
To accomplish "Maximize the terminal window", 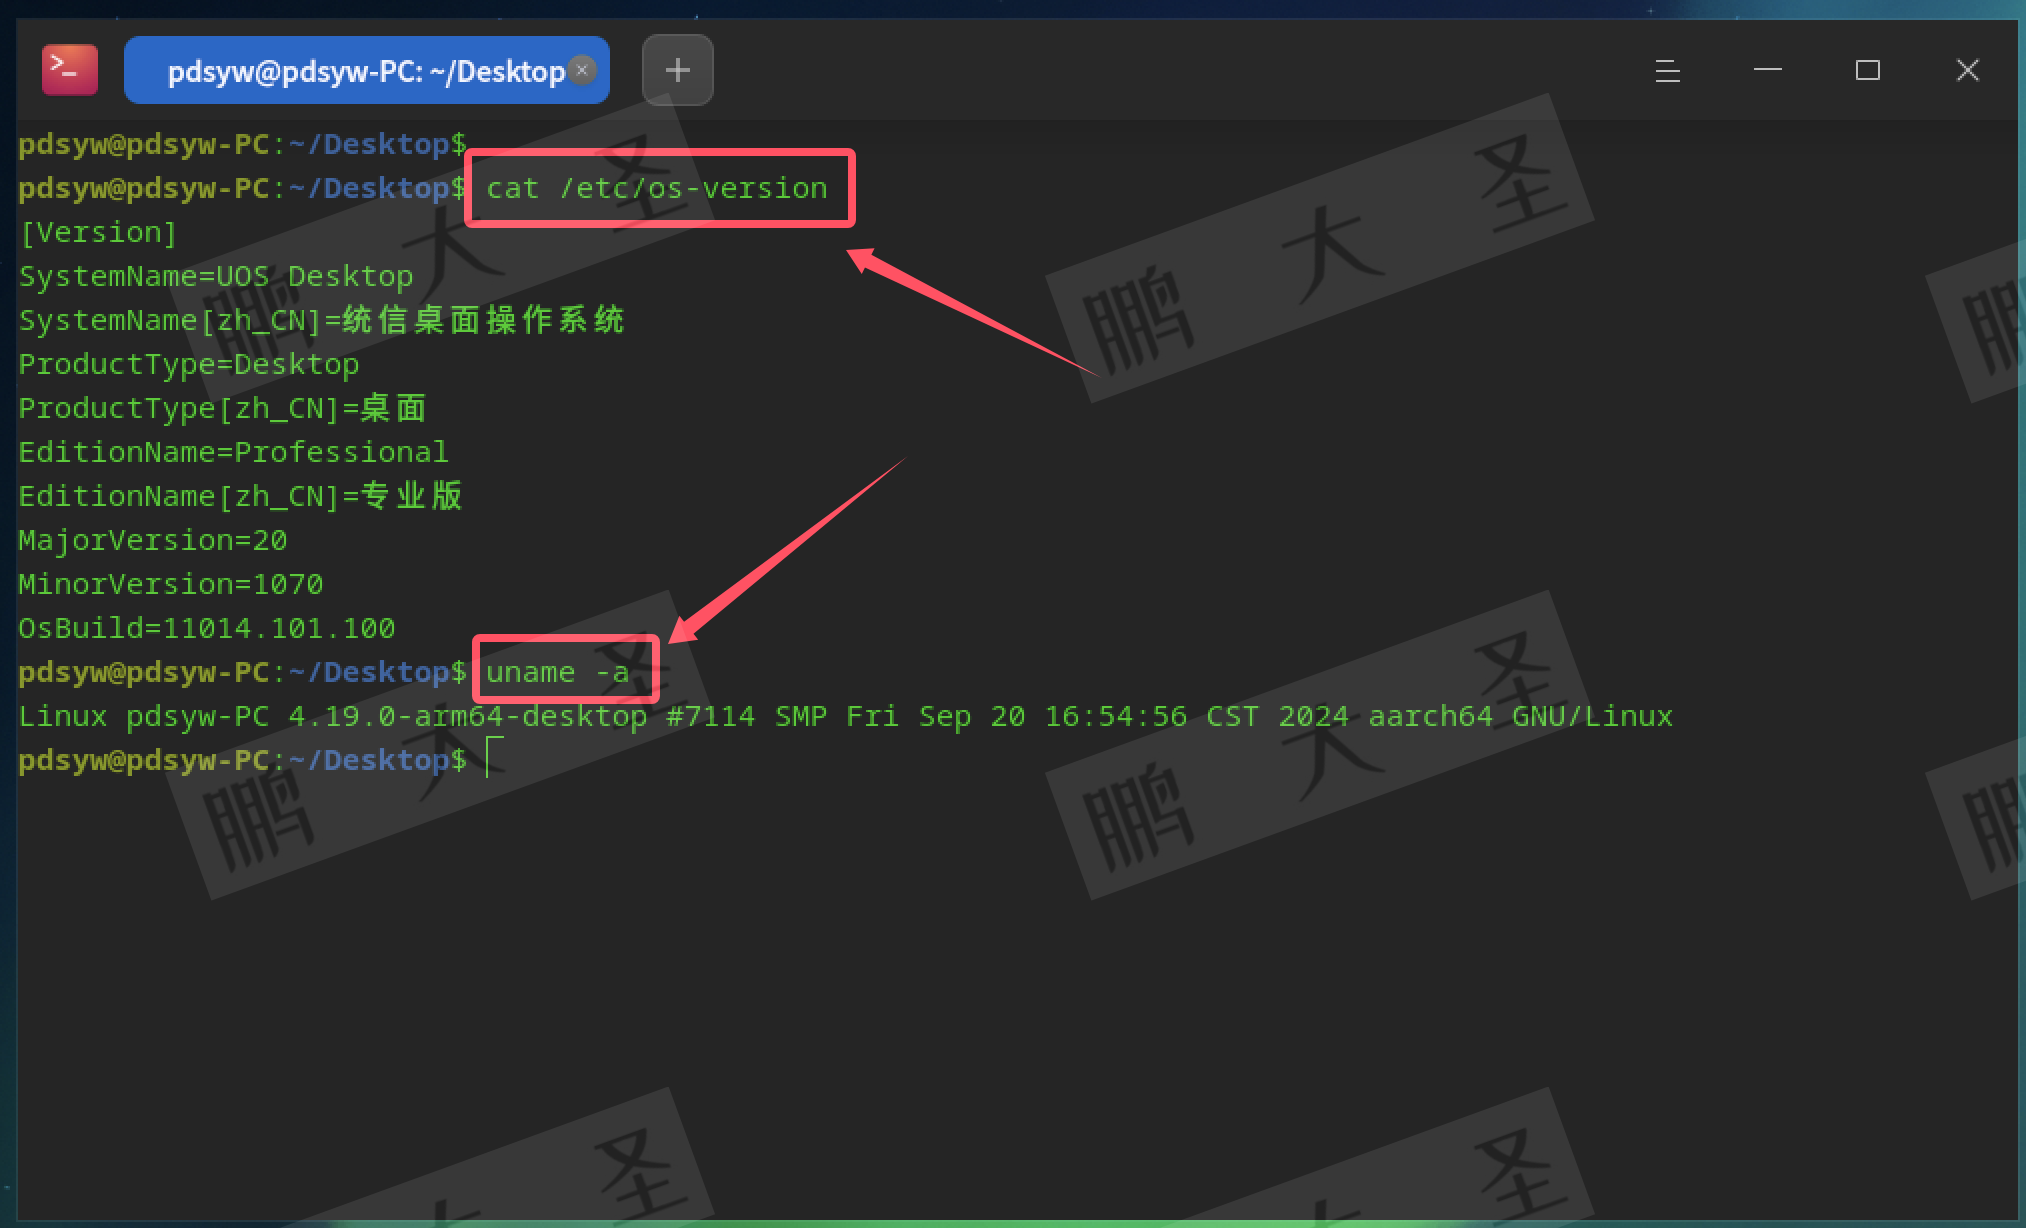I will pyautogui.click(x=1867, y=70).
